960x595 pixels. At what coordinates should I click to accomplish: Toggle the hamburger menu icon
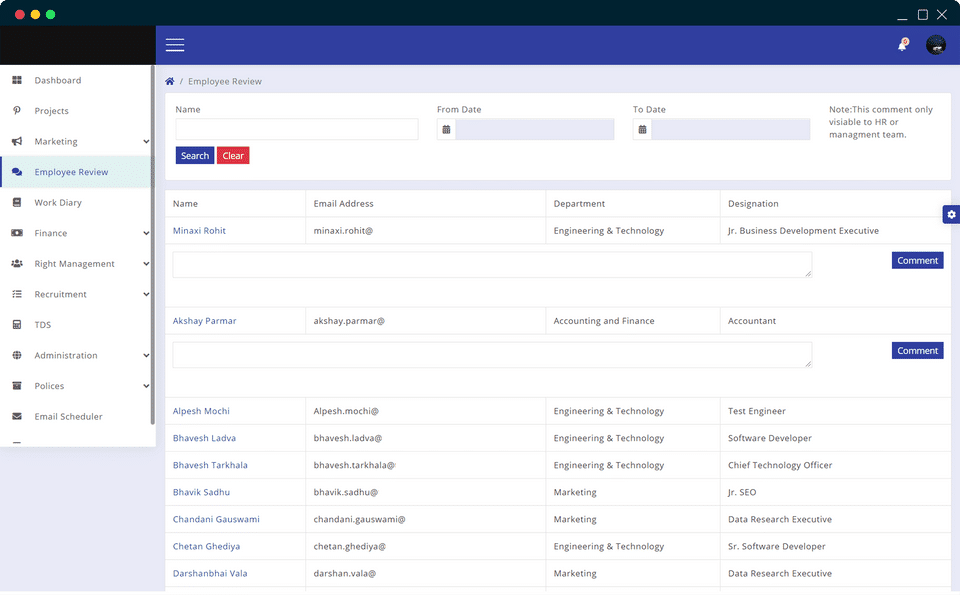coord(174,45)
